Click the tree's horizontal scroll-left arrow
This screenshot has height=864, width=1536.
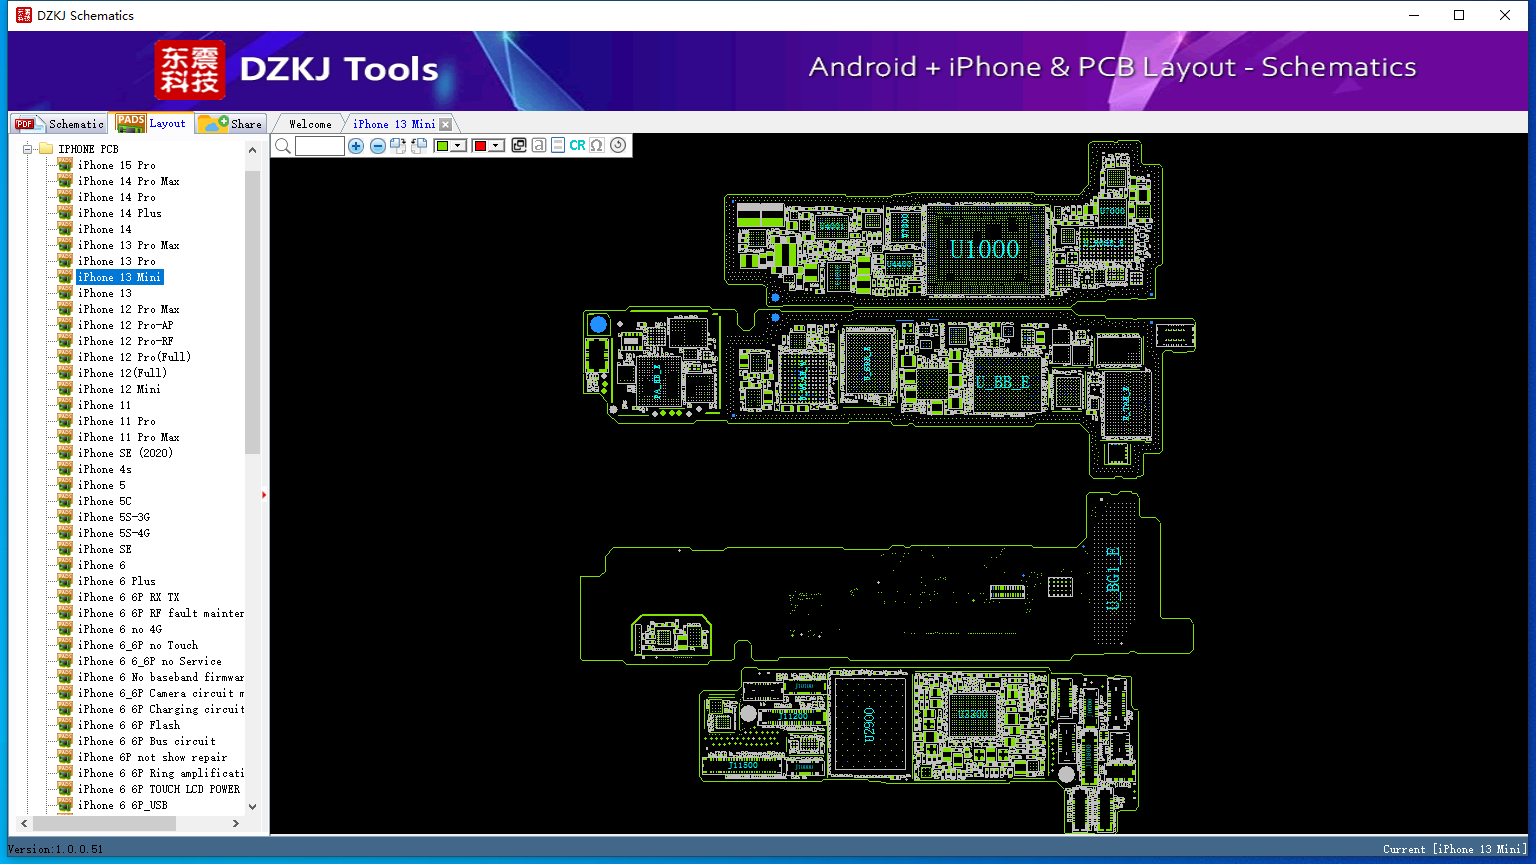(24, 824)
